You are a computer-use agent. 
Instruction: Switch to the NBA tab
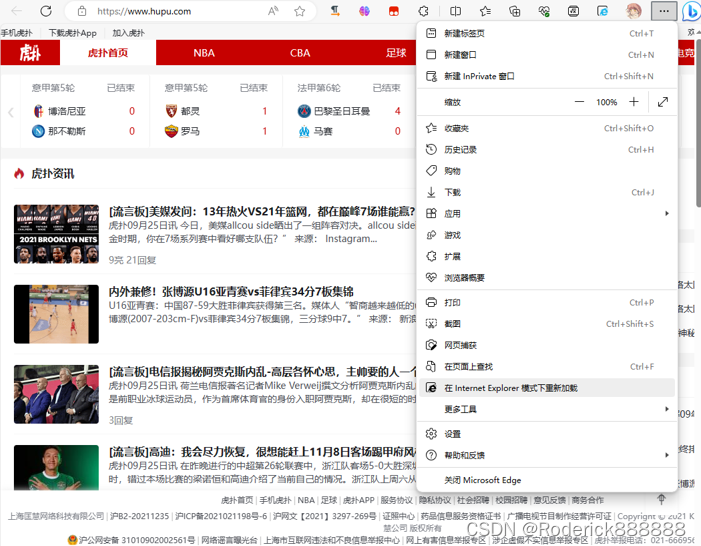pyautogui.click(x=204, y=53)
